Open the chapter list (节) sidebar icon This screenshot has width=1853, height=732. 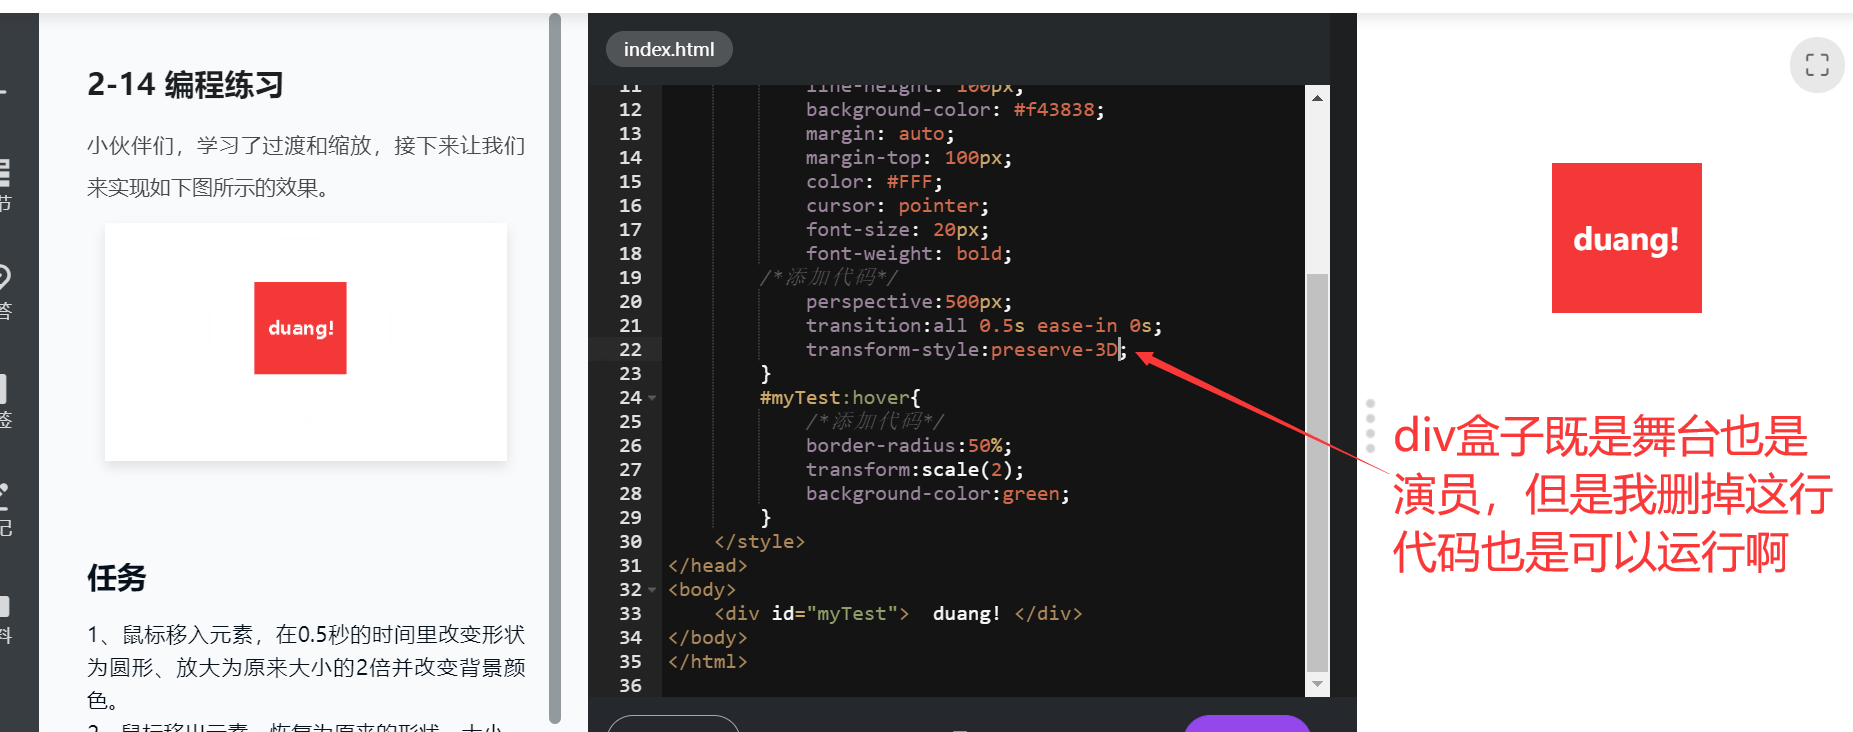(5, 185)
